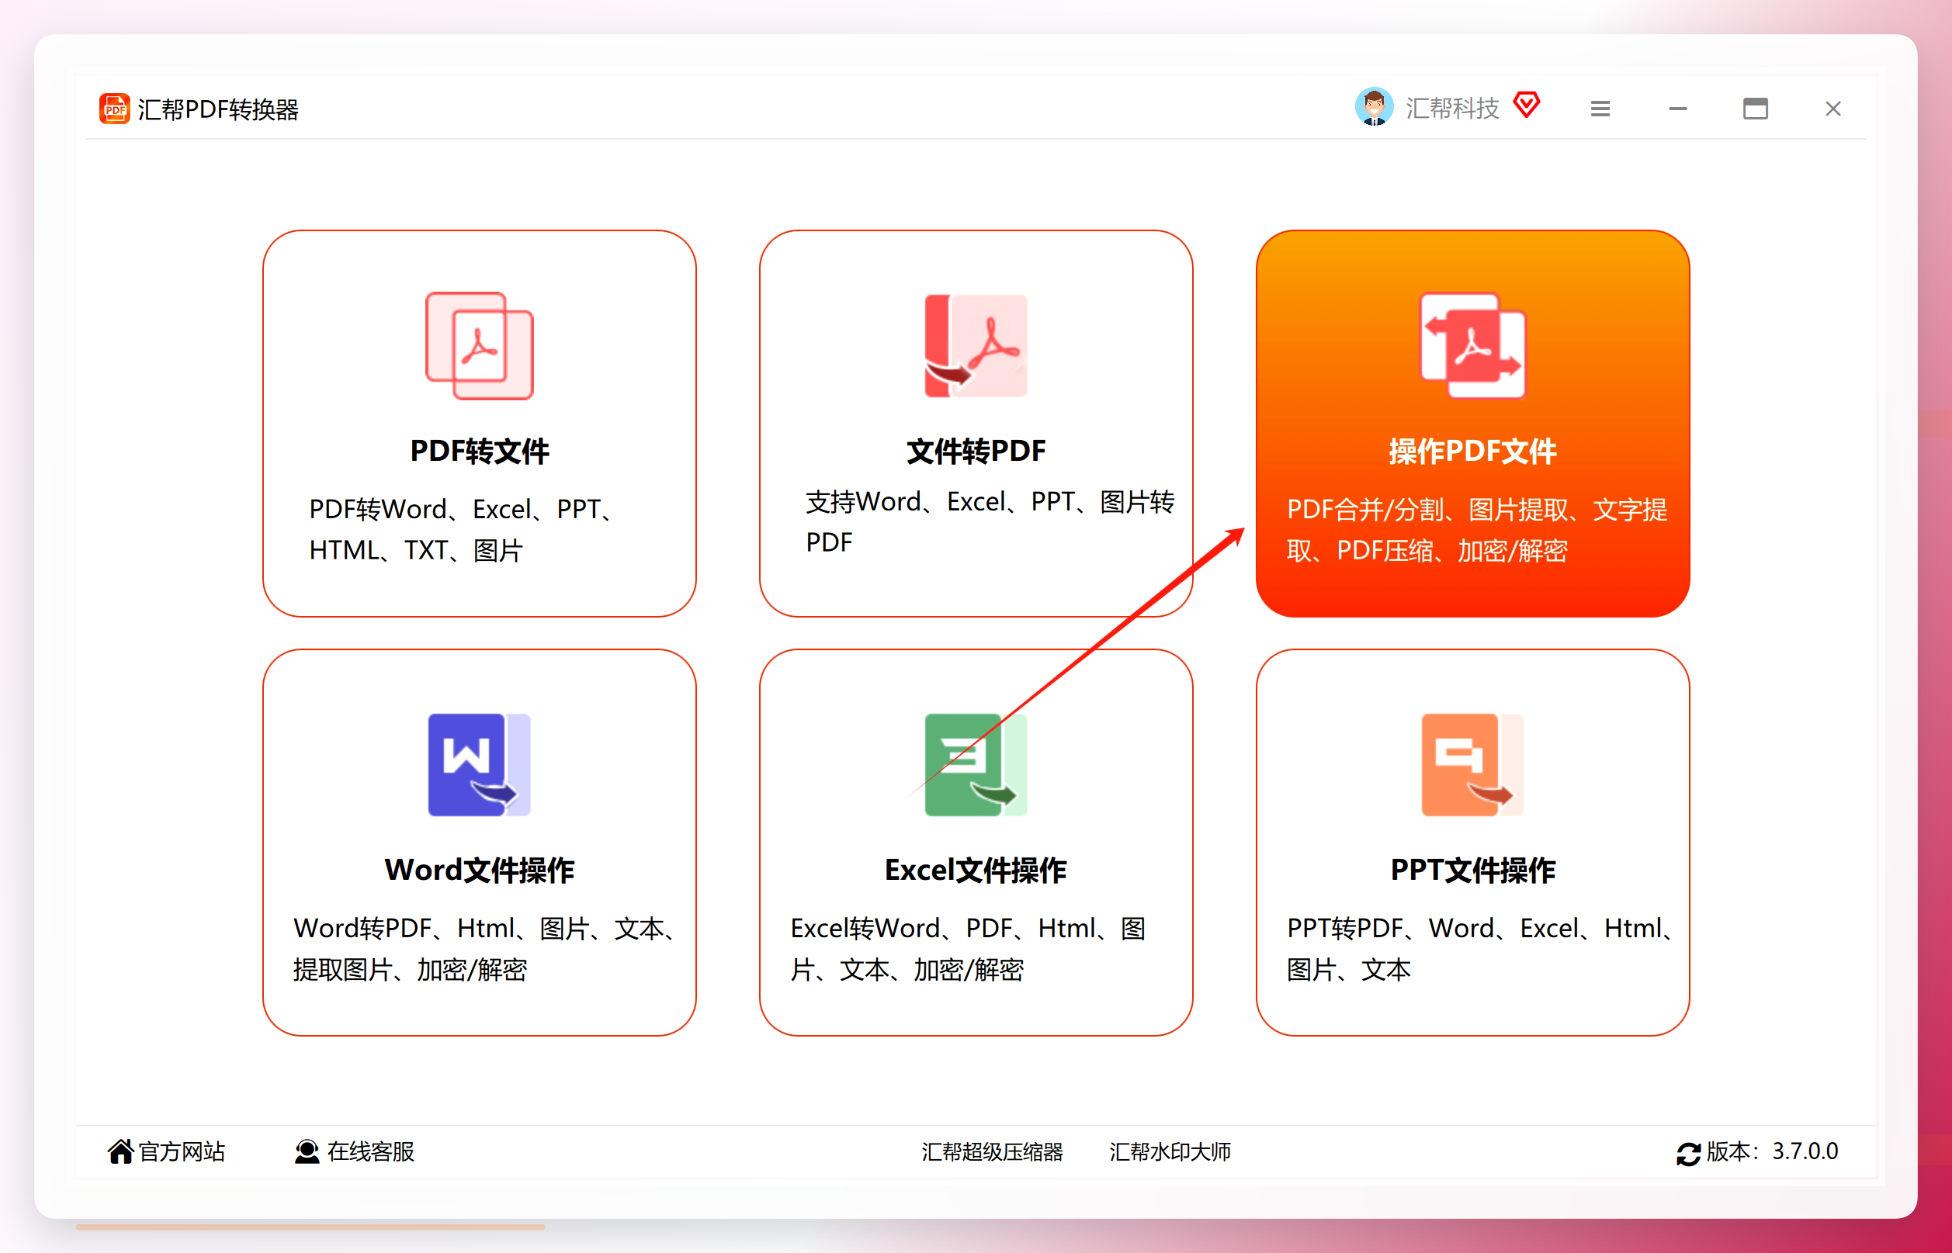Click the 汇帮PDF转换器 app logo
1952x1253 pixels.
click(114, 108)
